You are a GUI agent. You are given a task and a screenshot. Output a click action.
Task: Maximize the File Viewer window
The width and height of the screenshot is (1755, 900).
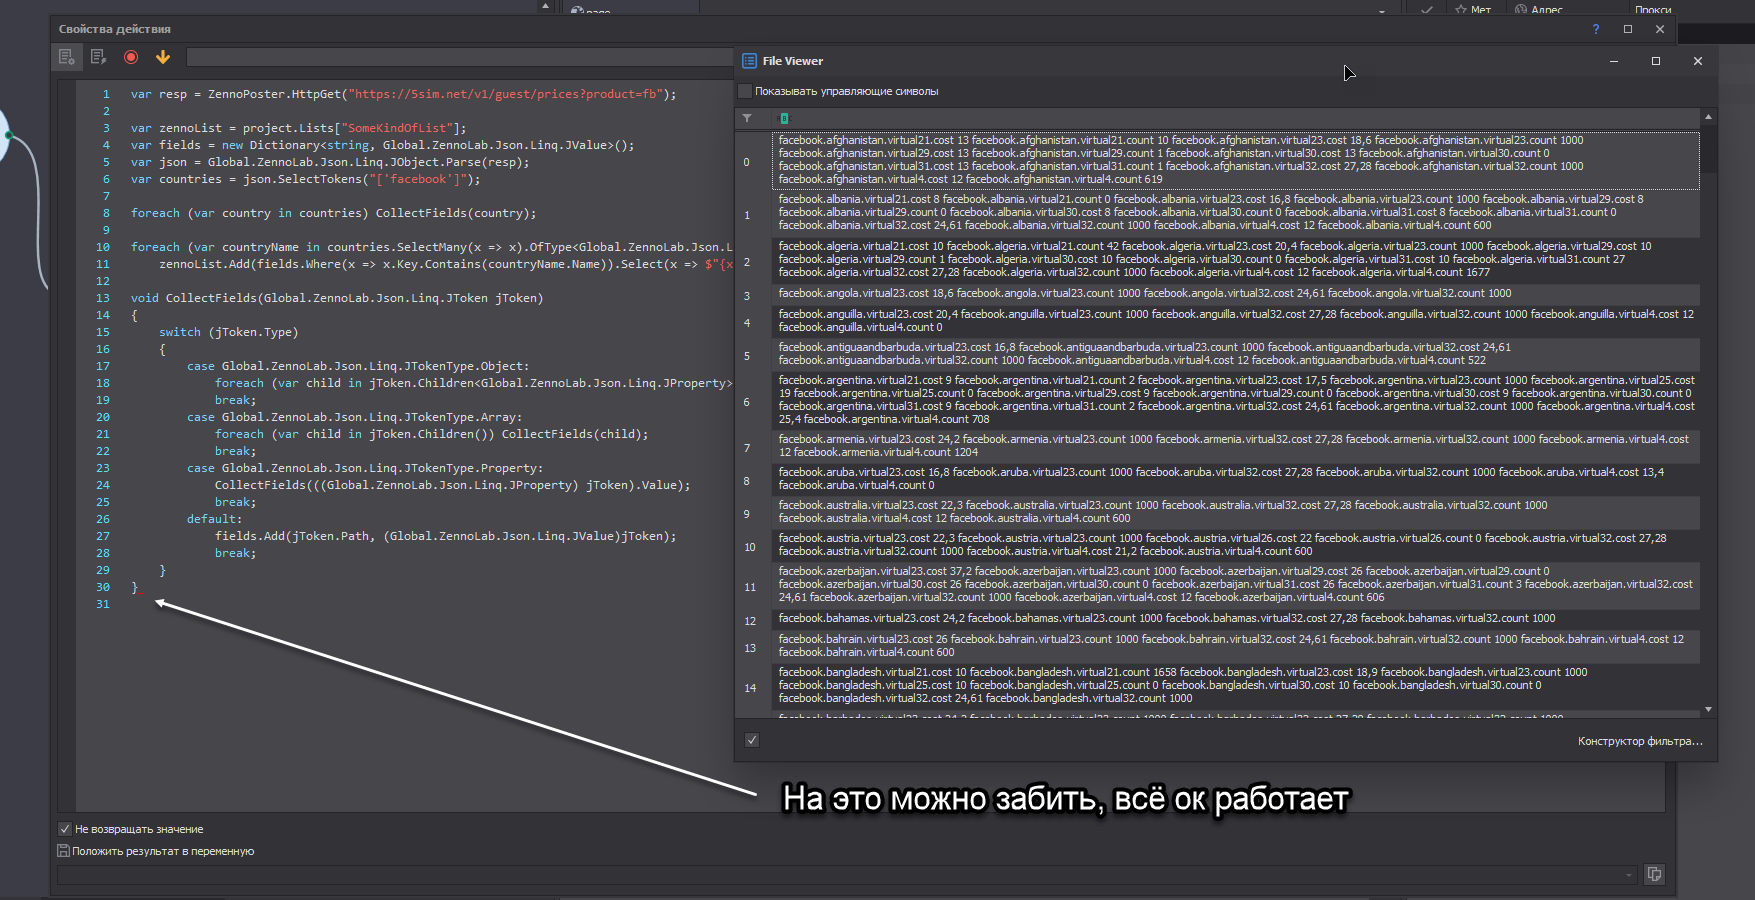(x=1656, y=61)
